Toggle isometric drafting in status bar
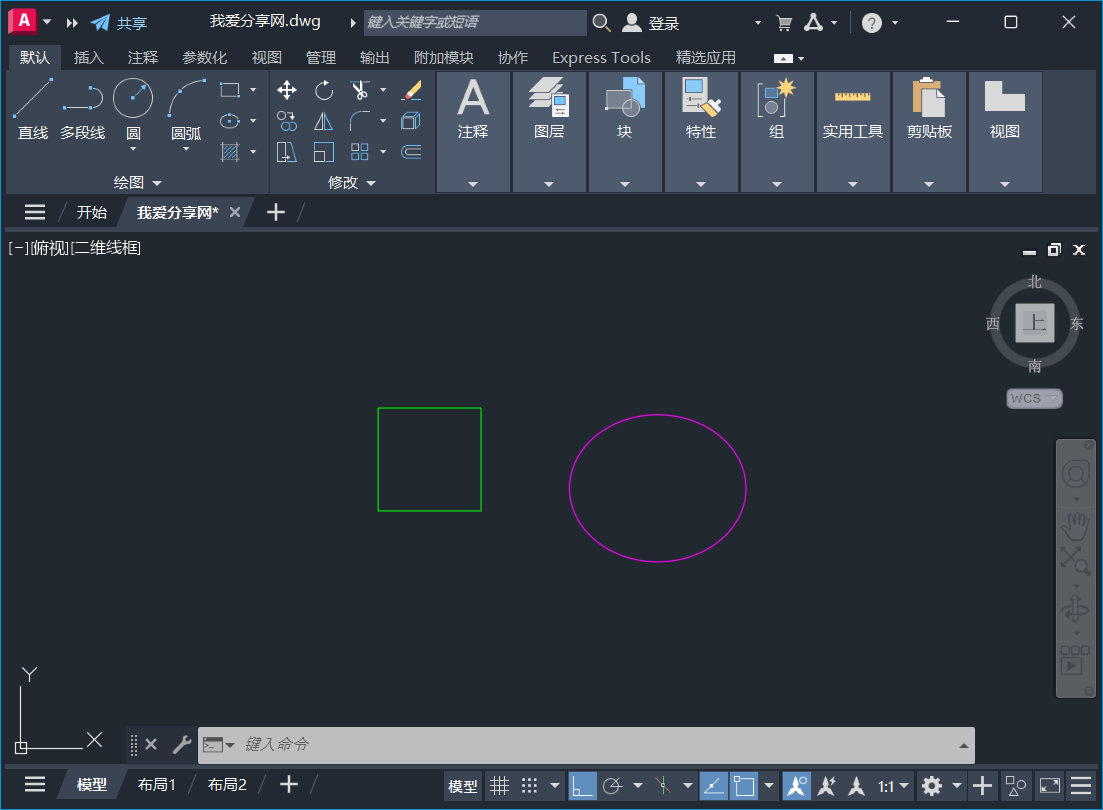The height and width of the screenshot is (810, 1103). 662,785
